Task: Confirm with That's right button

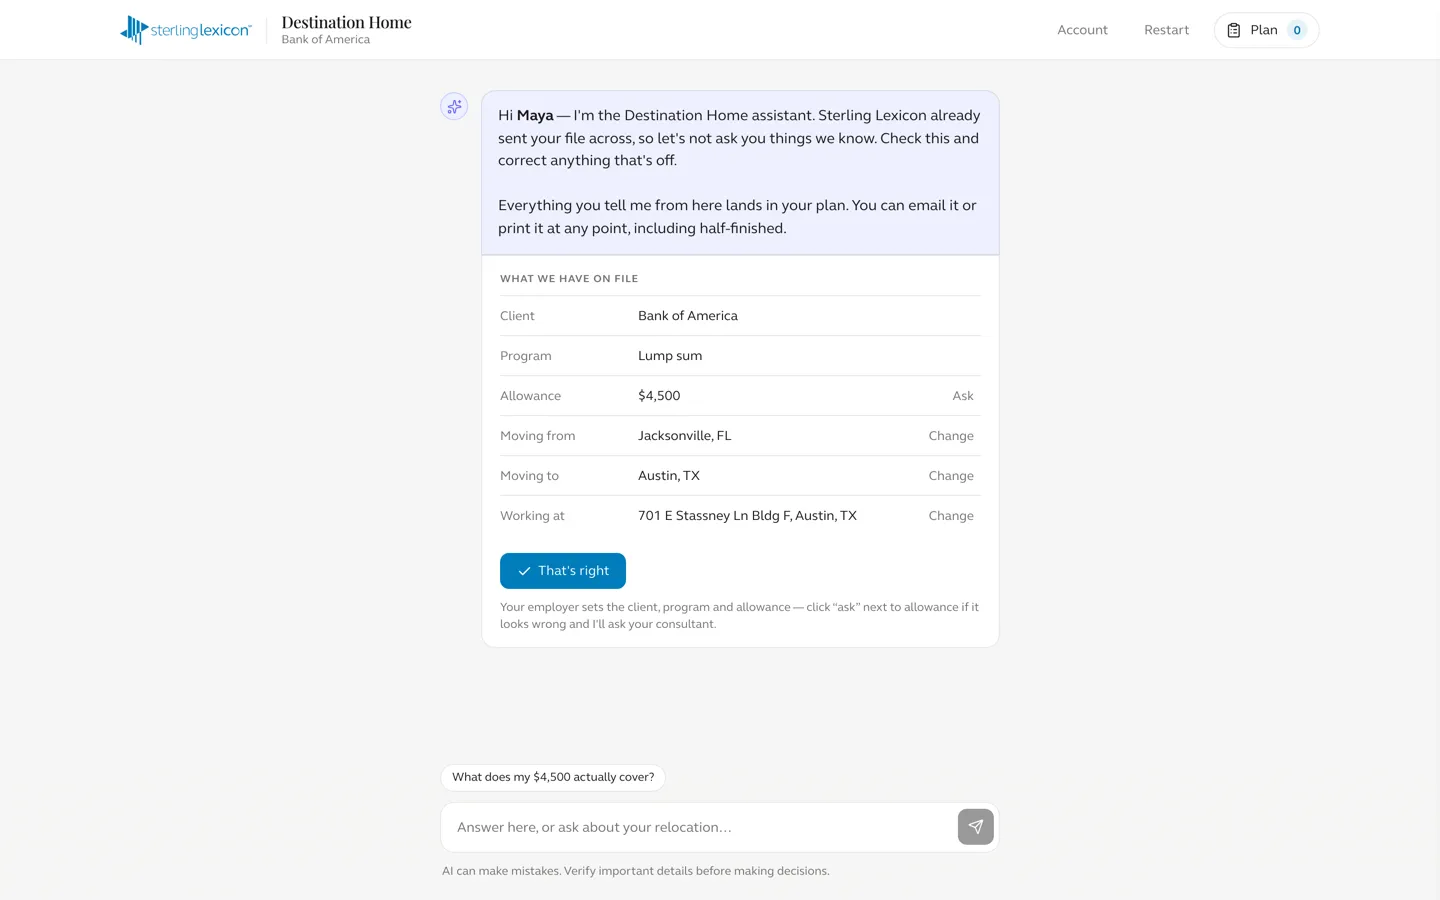Action: 563,571
